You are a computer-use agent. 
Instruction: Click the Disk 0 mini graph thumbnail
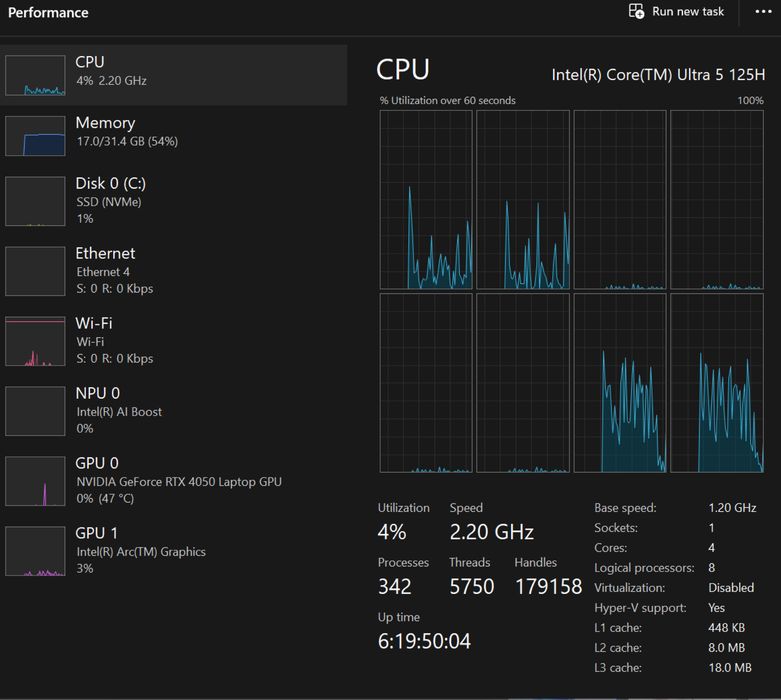[x=35, y=201]
